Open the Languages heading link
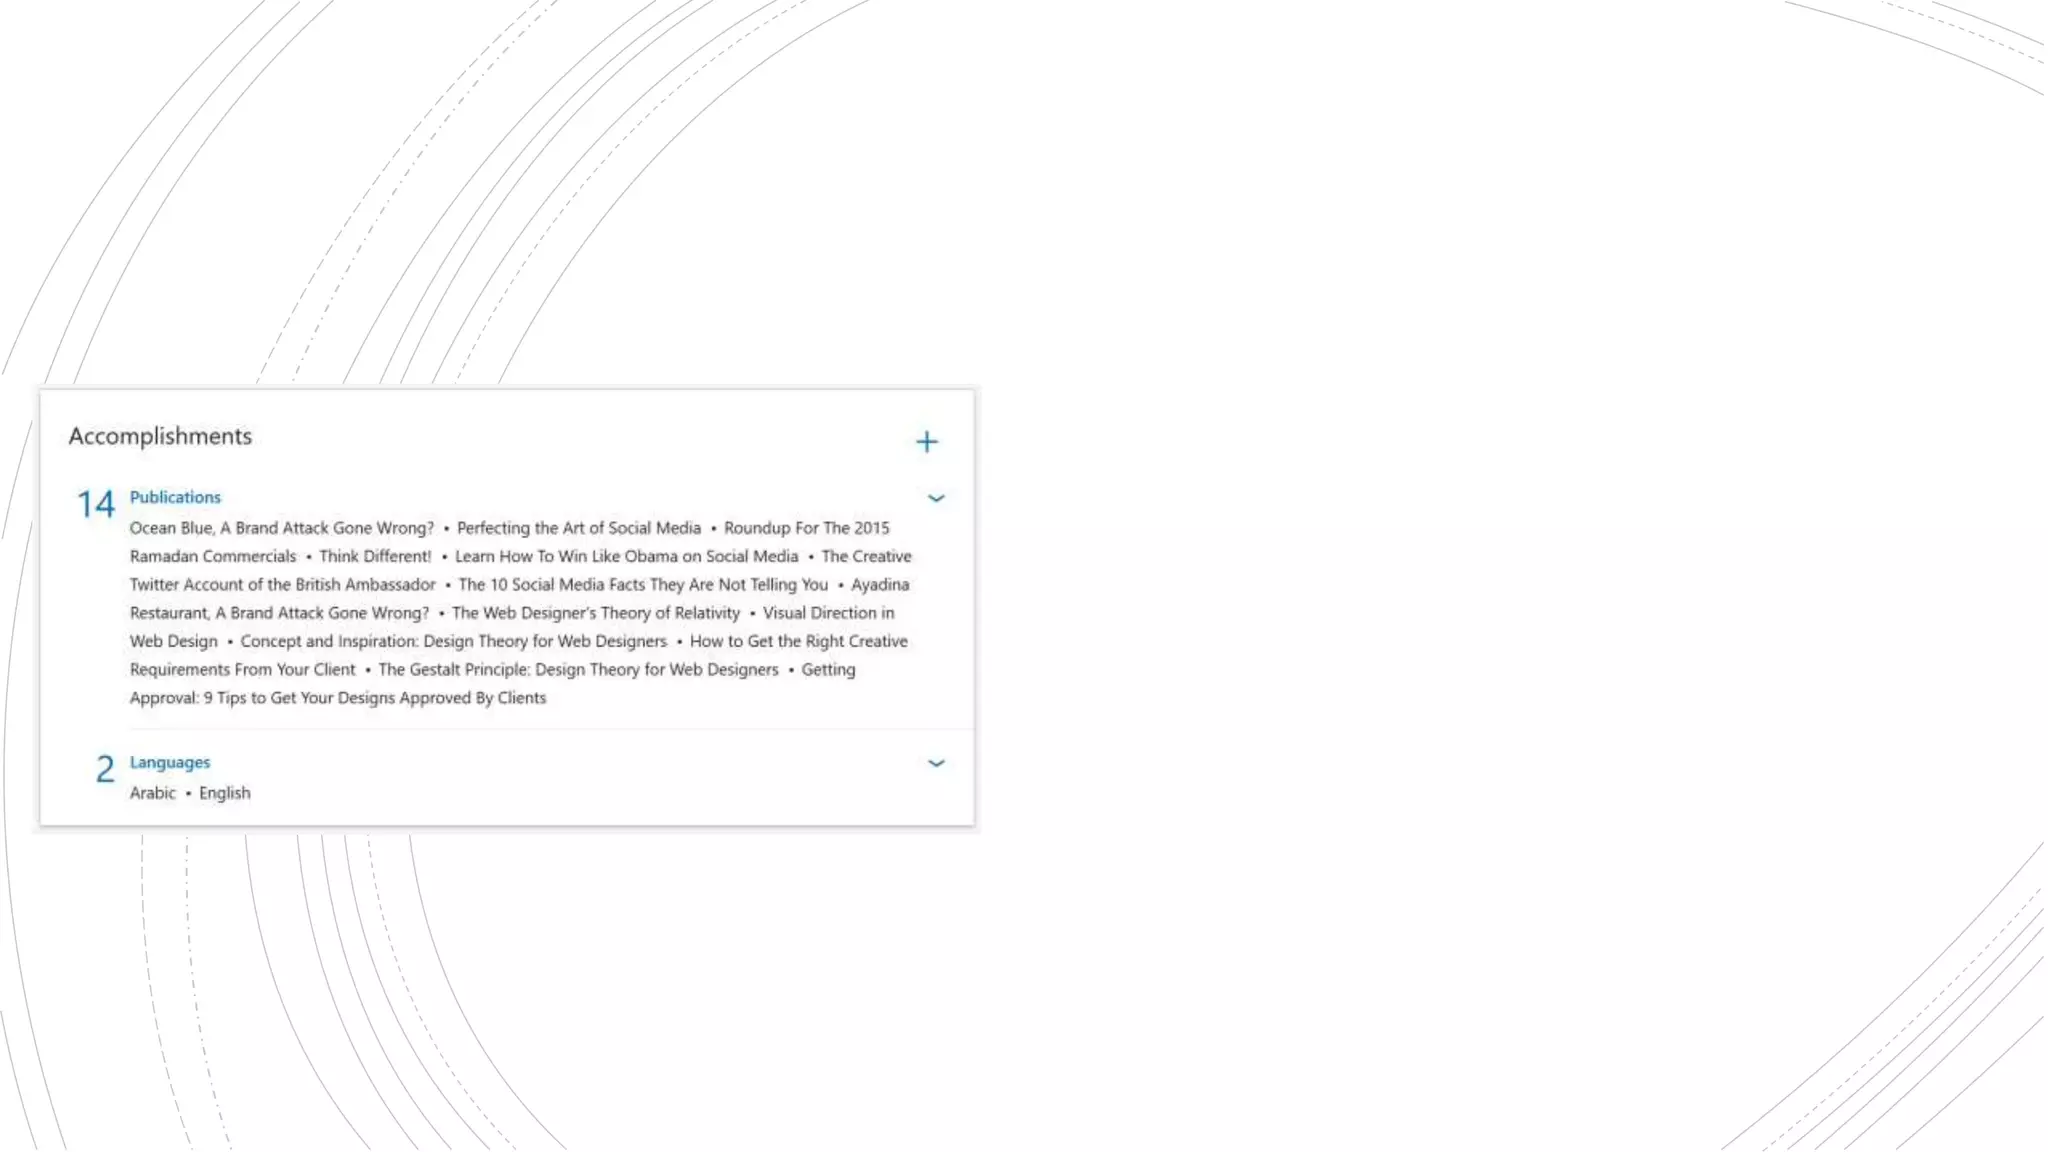2048x1152 pixels. pyautogui.click(x=170, y=762)
